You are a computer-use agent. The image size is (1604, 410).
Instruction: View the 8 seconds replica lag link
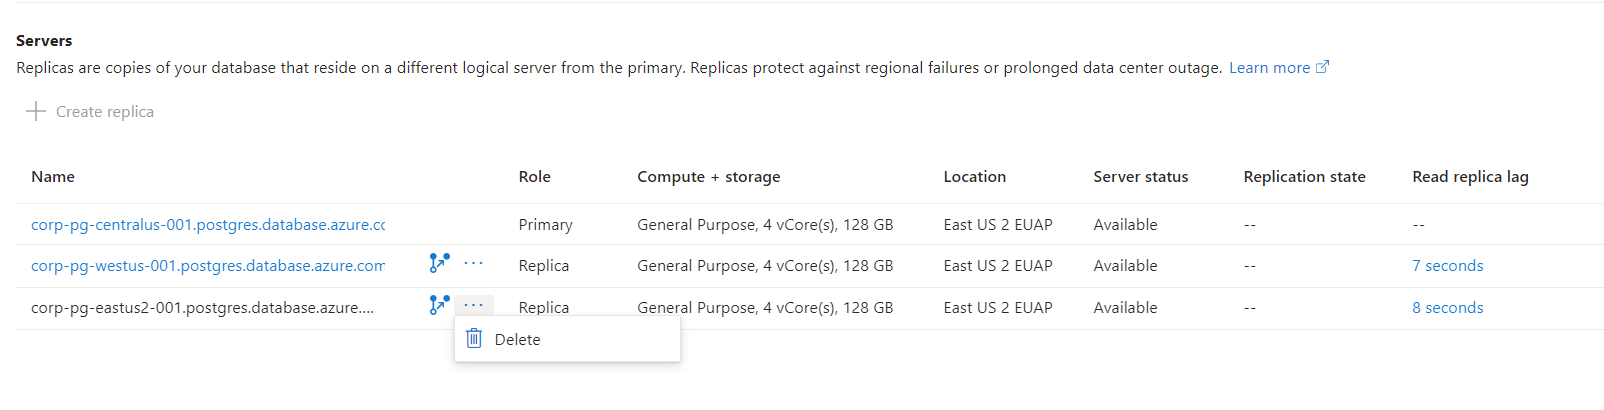(1447, 308)
